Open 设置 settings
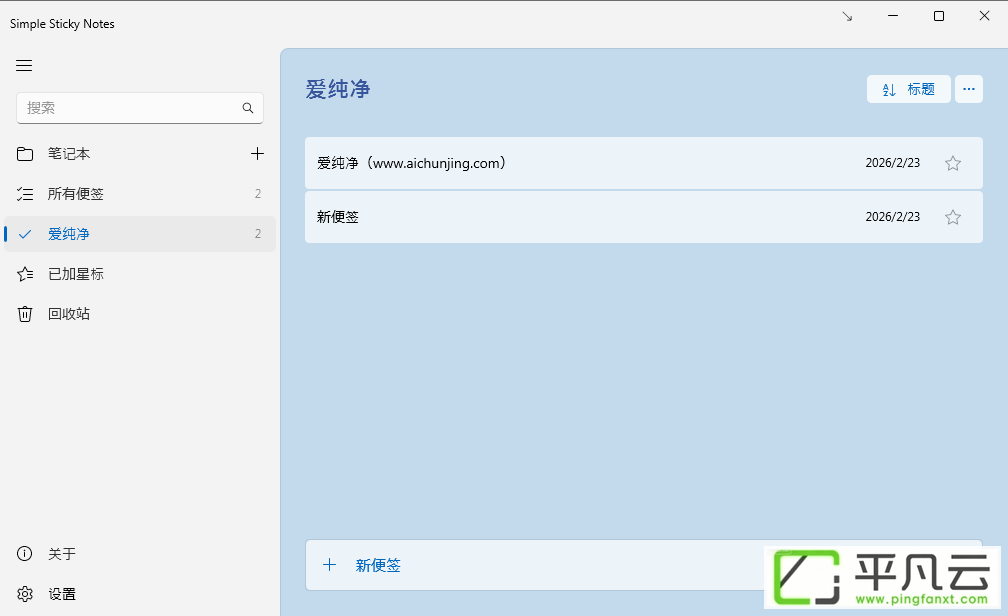The width and height of the screenshot is (1008, 616). [140, 593]
